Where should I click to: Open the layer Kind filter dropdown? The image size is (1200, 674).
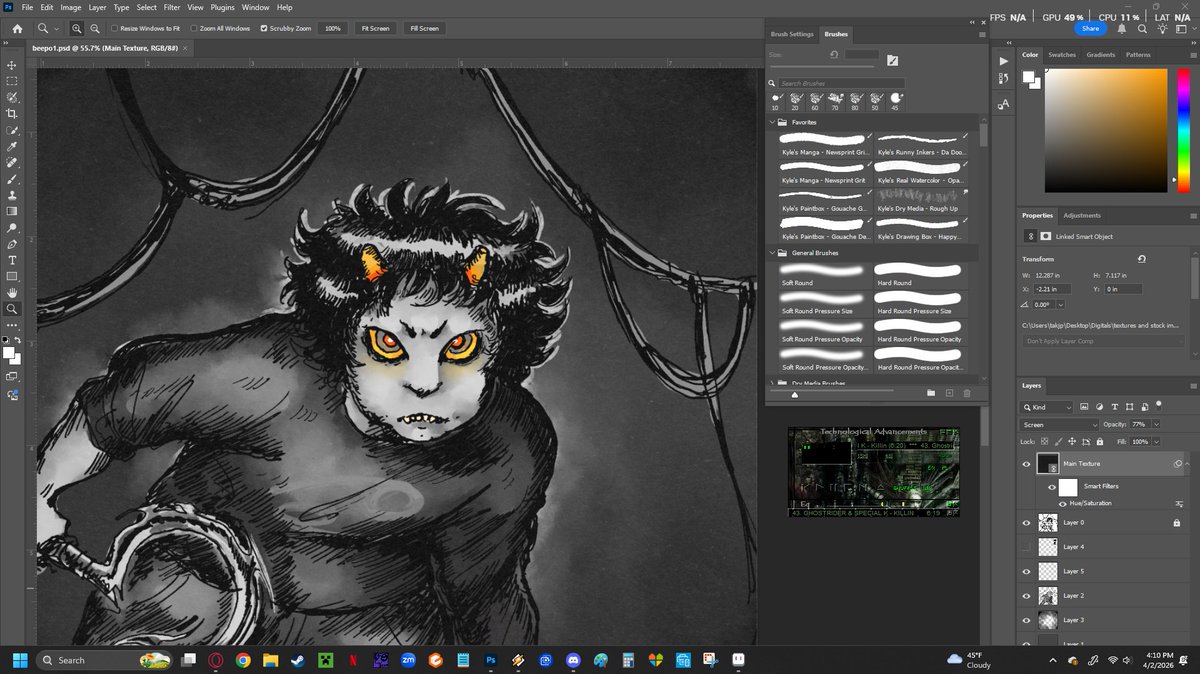tap(1047, 407)
